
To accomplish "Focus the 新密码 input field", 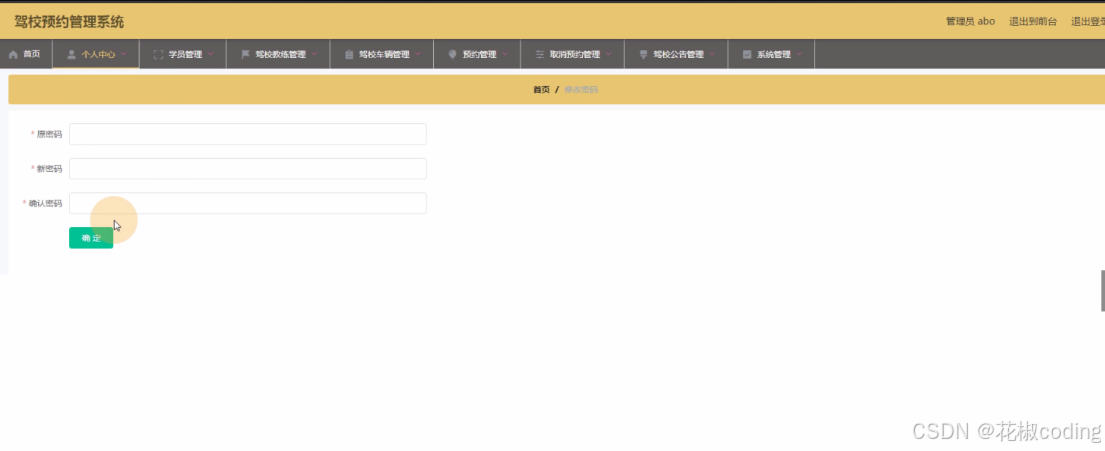I will [247, 168].
